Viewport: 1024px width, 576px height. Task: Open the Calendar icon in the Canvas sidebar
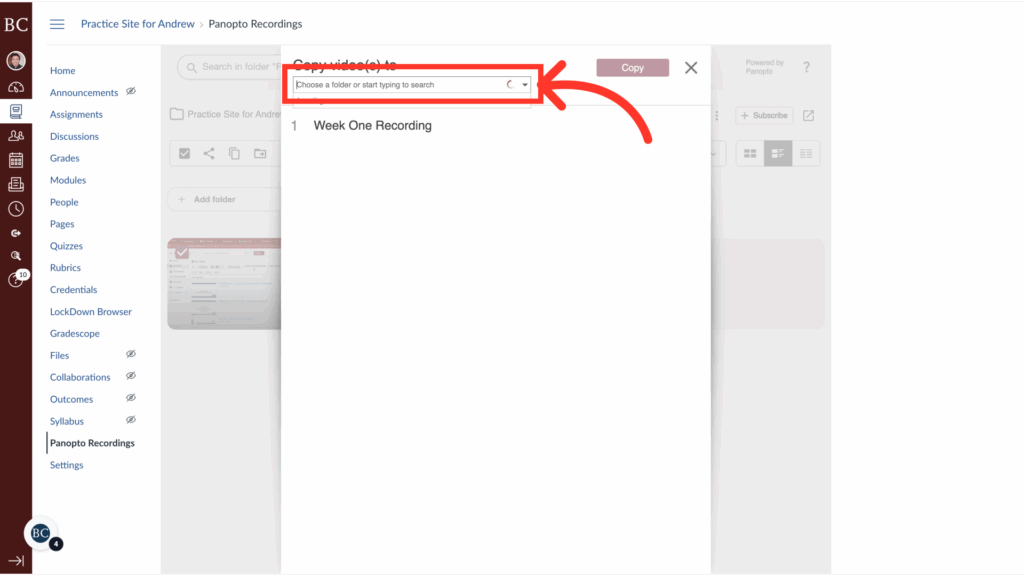point(16,157)
